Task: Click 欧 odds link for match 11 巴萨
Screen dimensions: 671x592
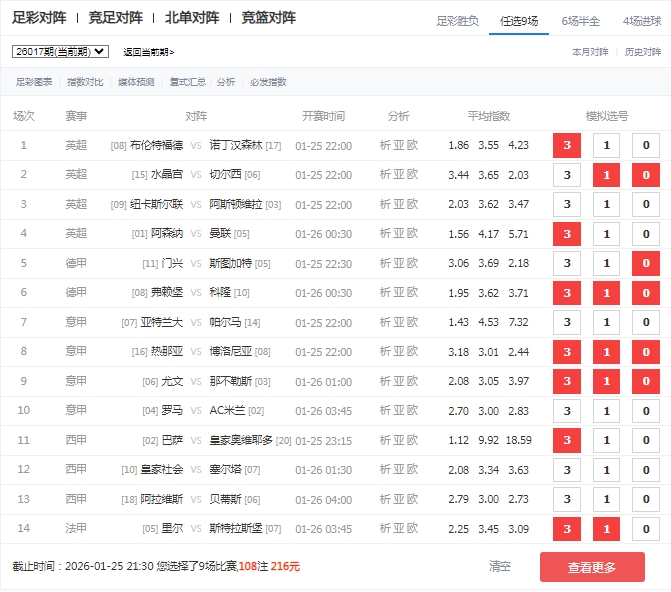Action: tap(413, 440)
